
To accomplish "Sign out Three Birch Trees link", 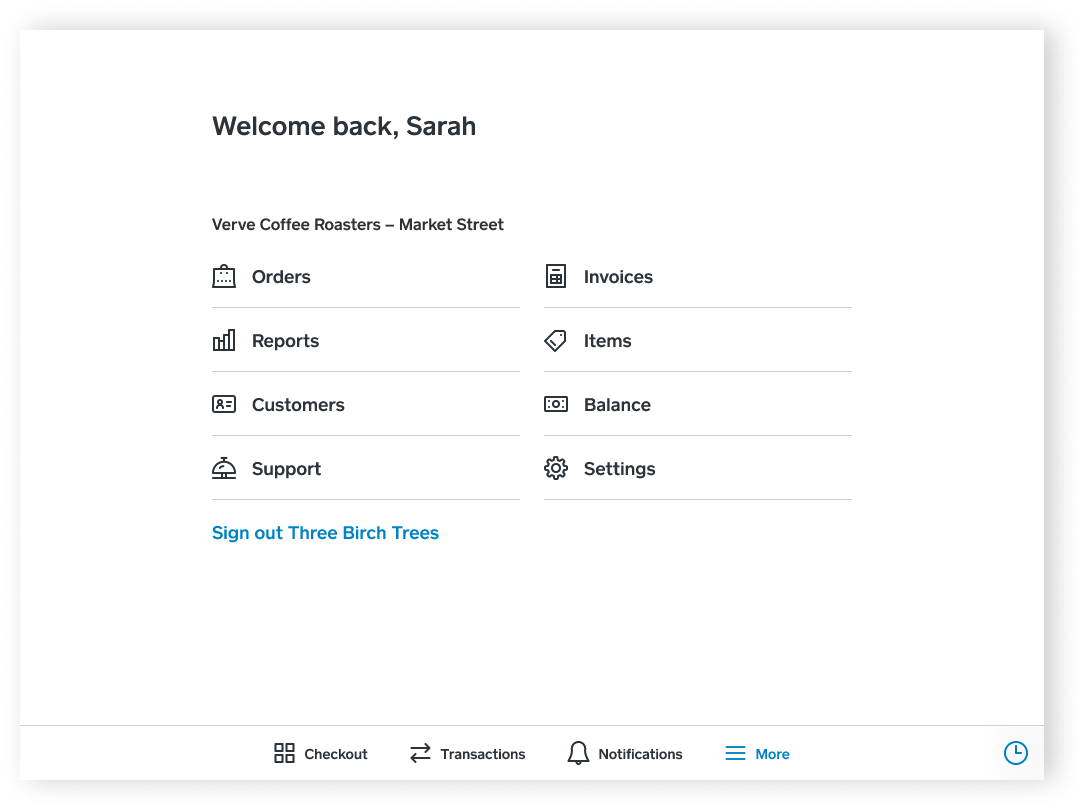I will pyautogui.click(x=325, y=533).
